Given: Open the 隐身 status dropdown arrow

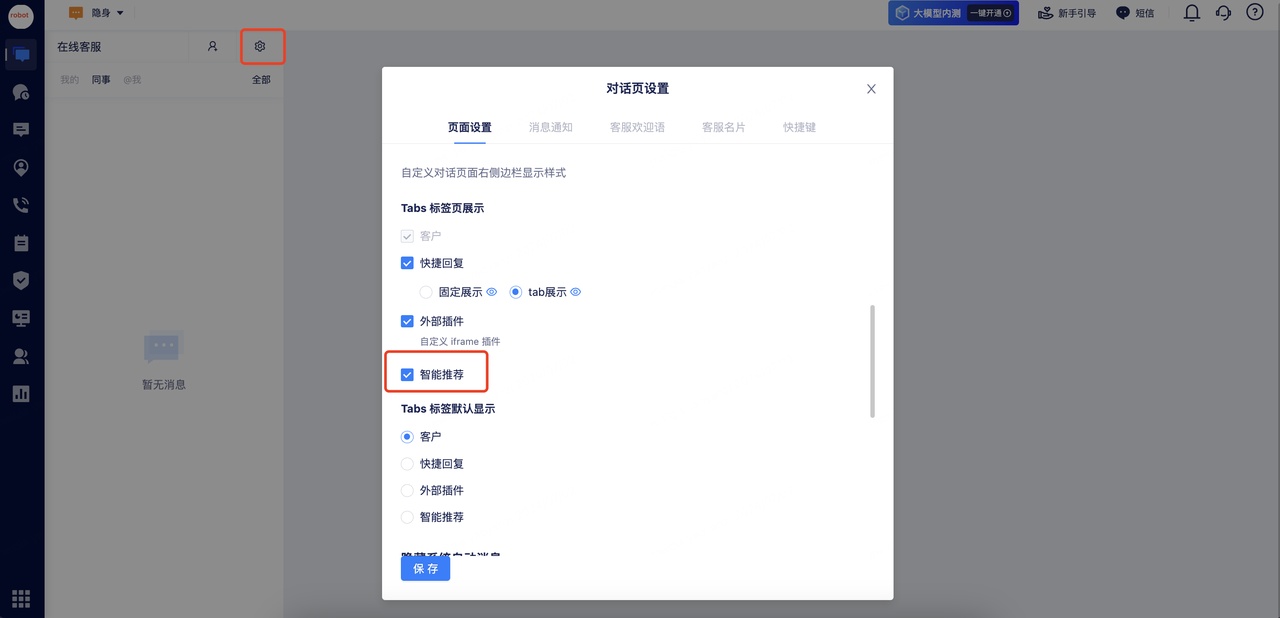Looking at the screenshot, I should coord(120,14).
